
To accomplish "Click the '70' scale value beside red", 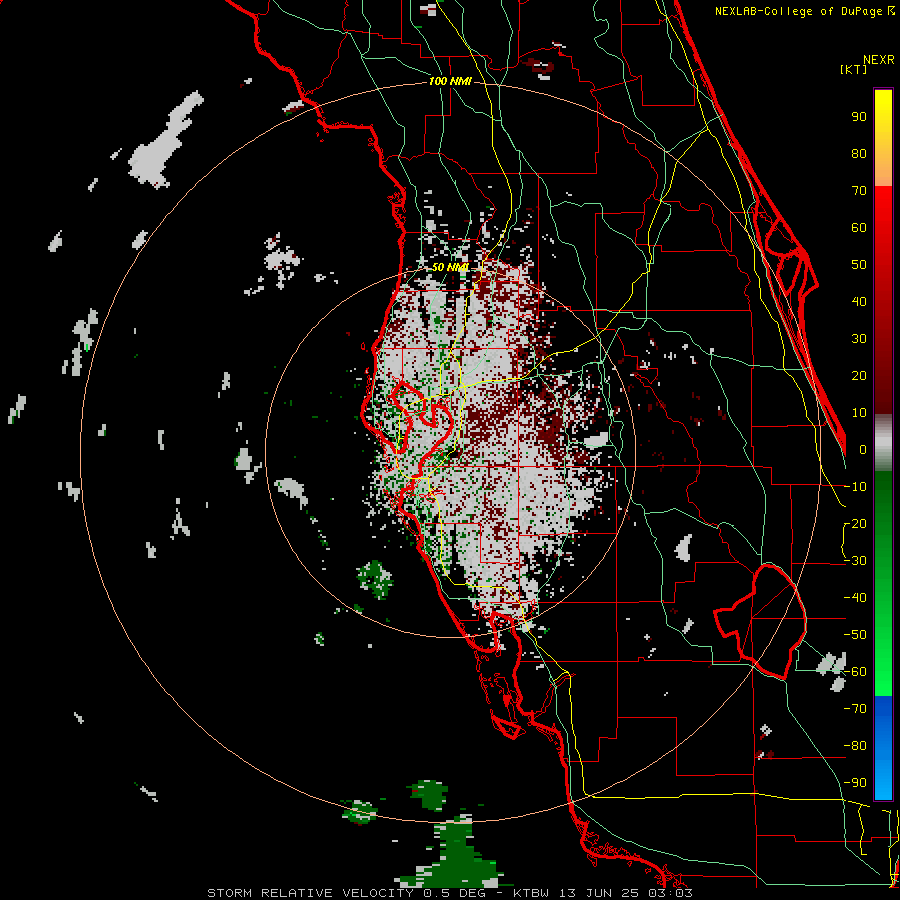I will 859,191.
